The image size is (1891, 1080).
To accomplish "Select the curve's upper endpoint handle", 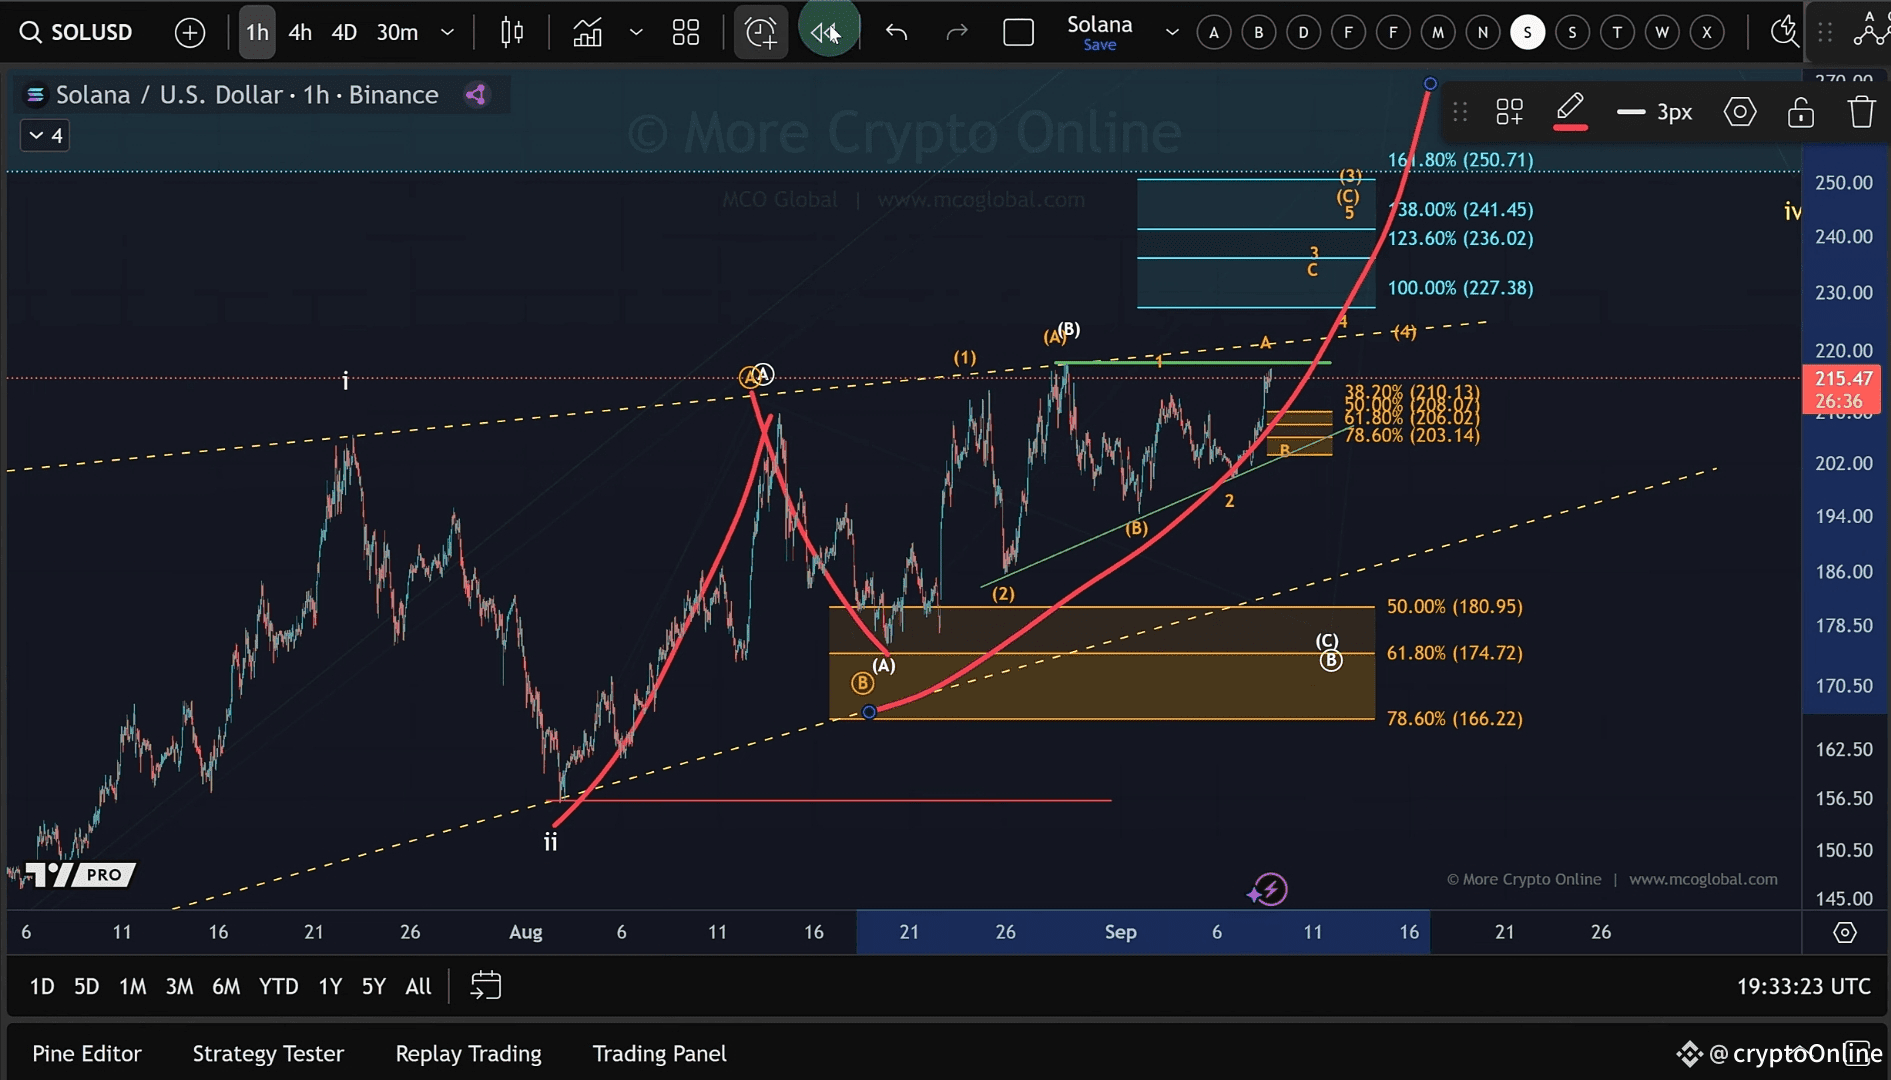I will (1430, 84).
